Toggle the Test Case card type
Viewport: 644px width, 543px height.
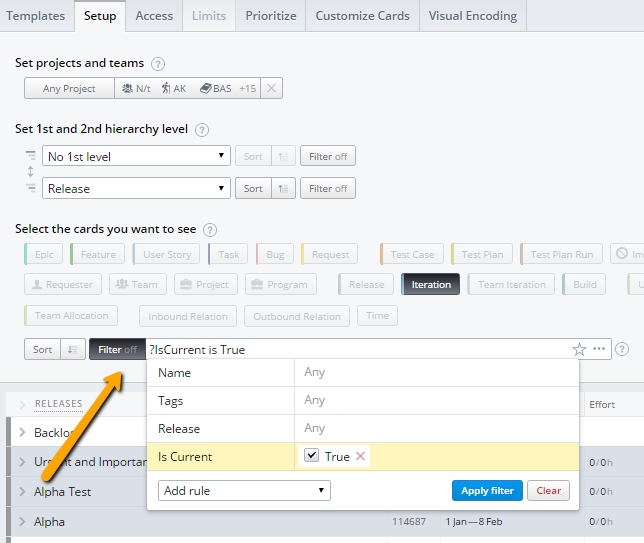(x=412, y=254)
